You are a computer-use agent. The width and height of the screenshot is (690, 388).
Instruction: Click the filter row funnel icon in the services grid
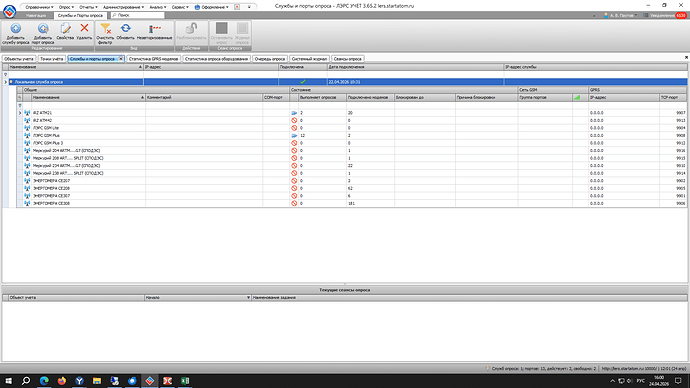click(x=6, y=75)
